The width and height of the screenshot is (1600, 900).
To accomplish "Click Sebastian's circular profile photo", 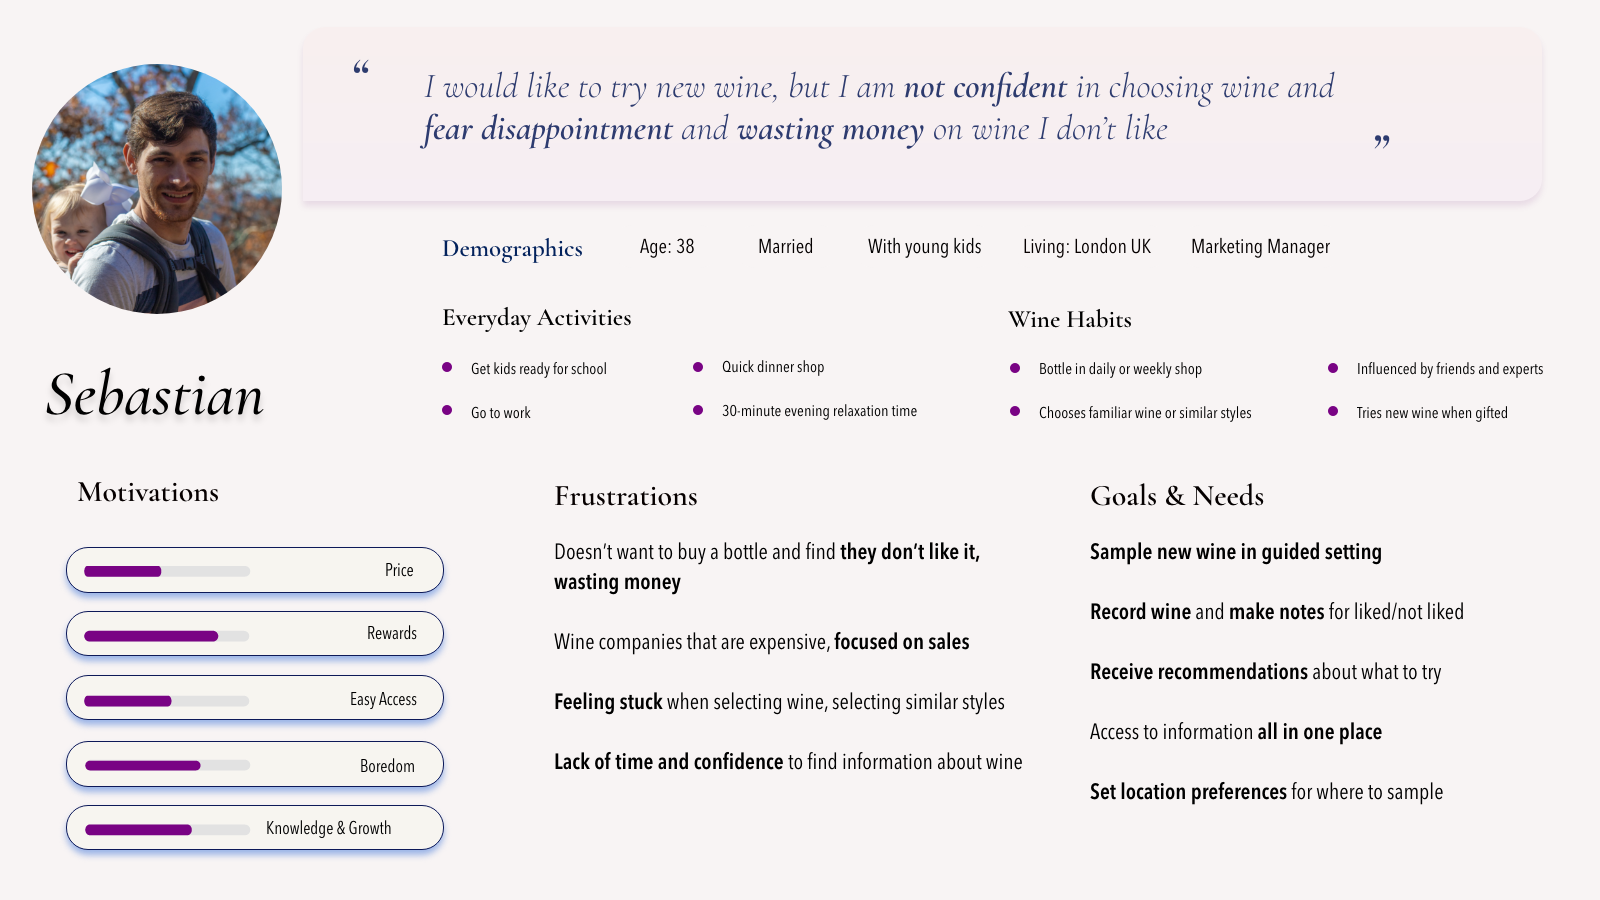I will pos(157,189).
